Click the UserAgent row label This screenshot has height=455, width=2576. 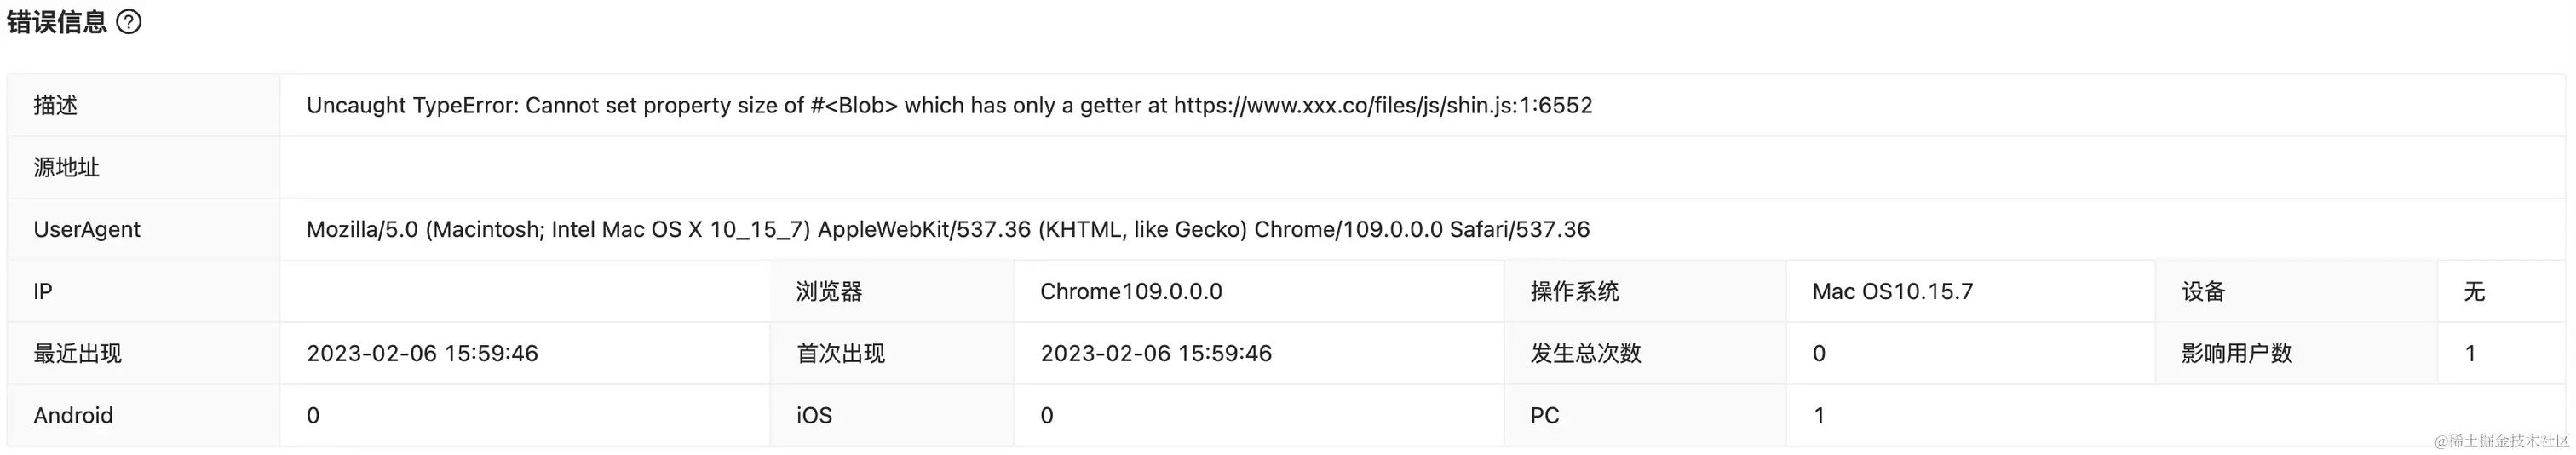[x=87, y=229]
